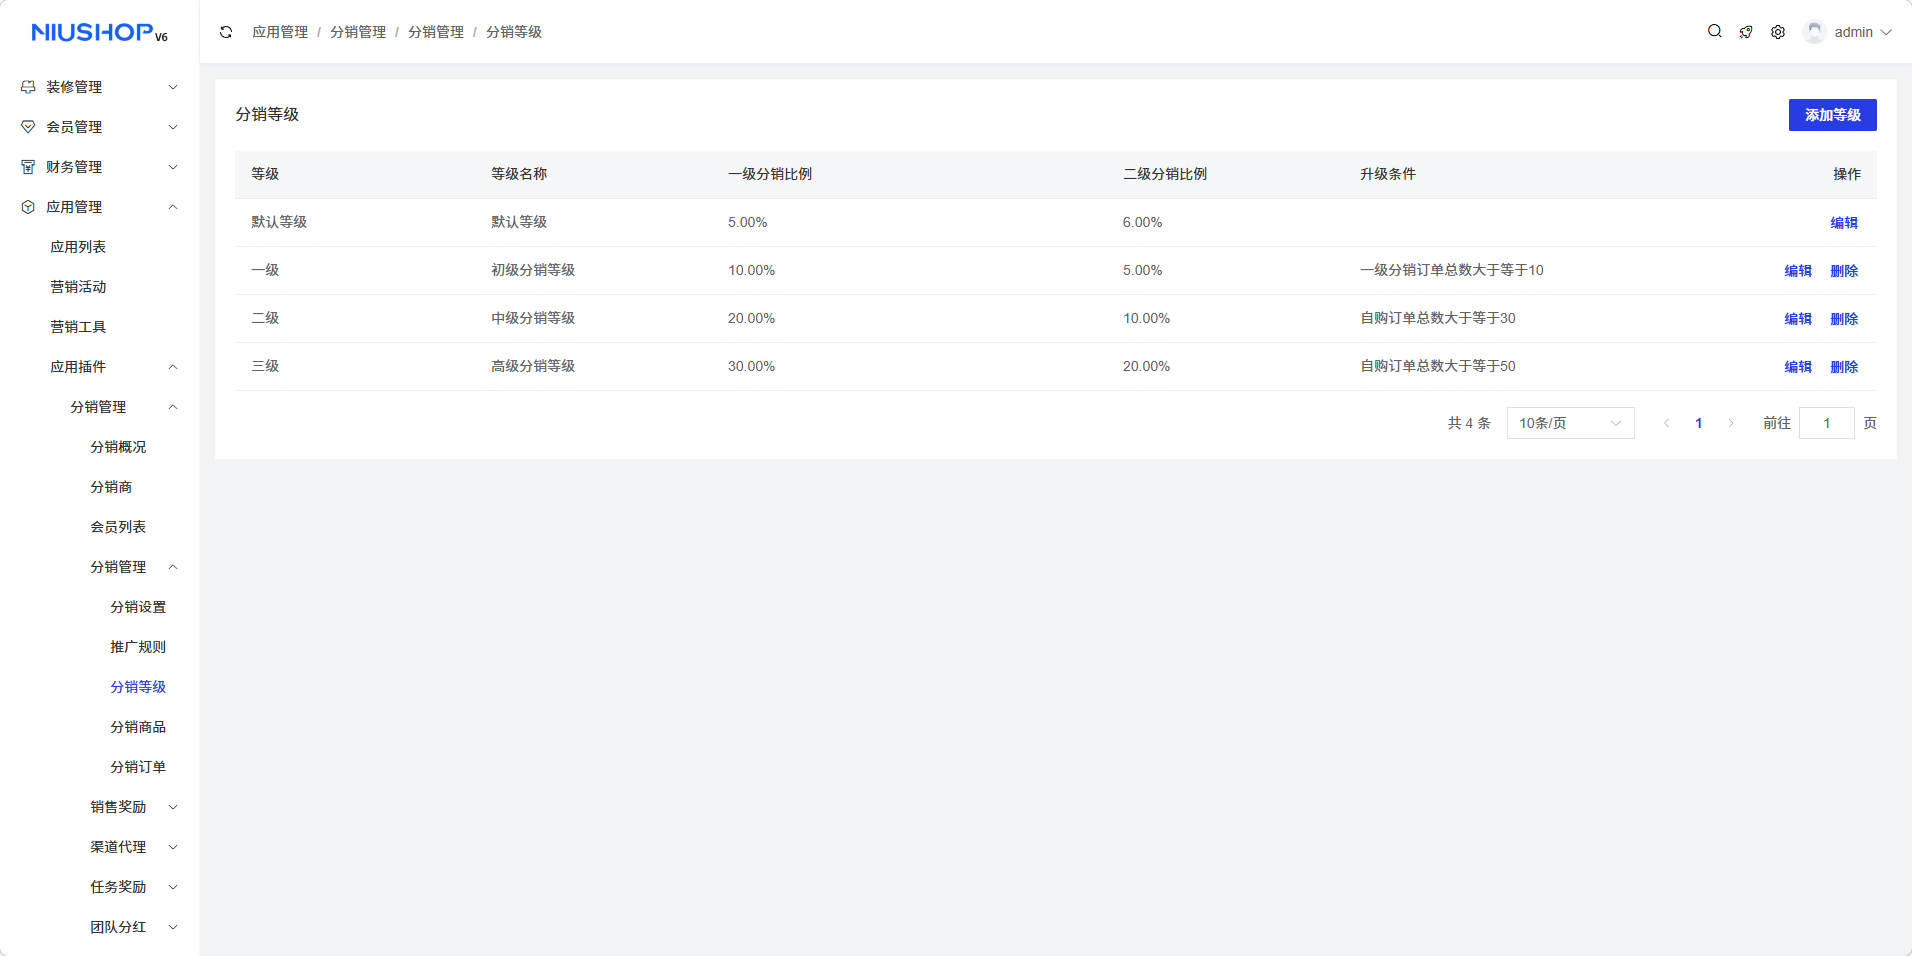Open the search icon in top bar
The image size is (1912, 956).
[1714, 32]
